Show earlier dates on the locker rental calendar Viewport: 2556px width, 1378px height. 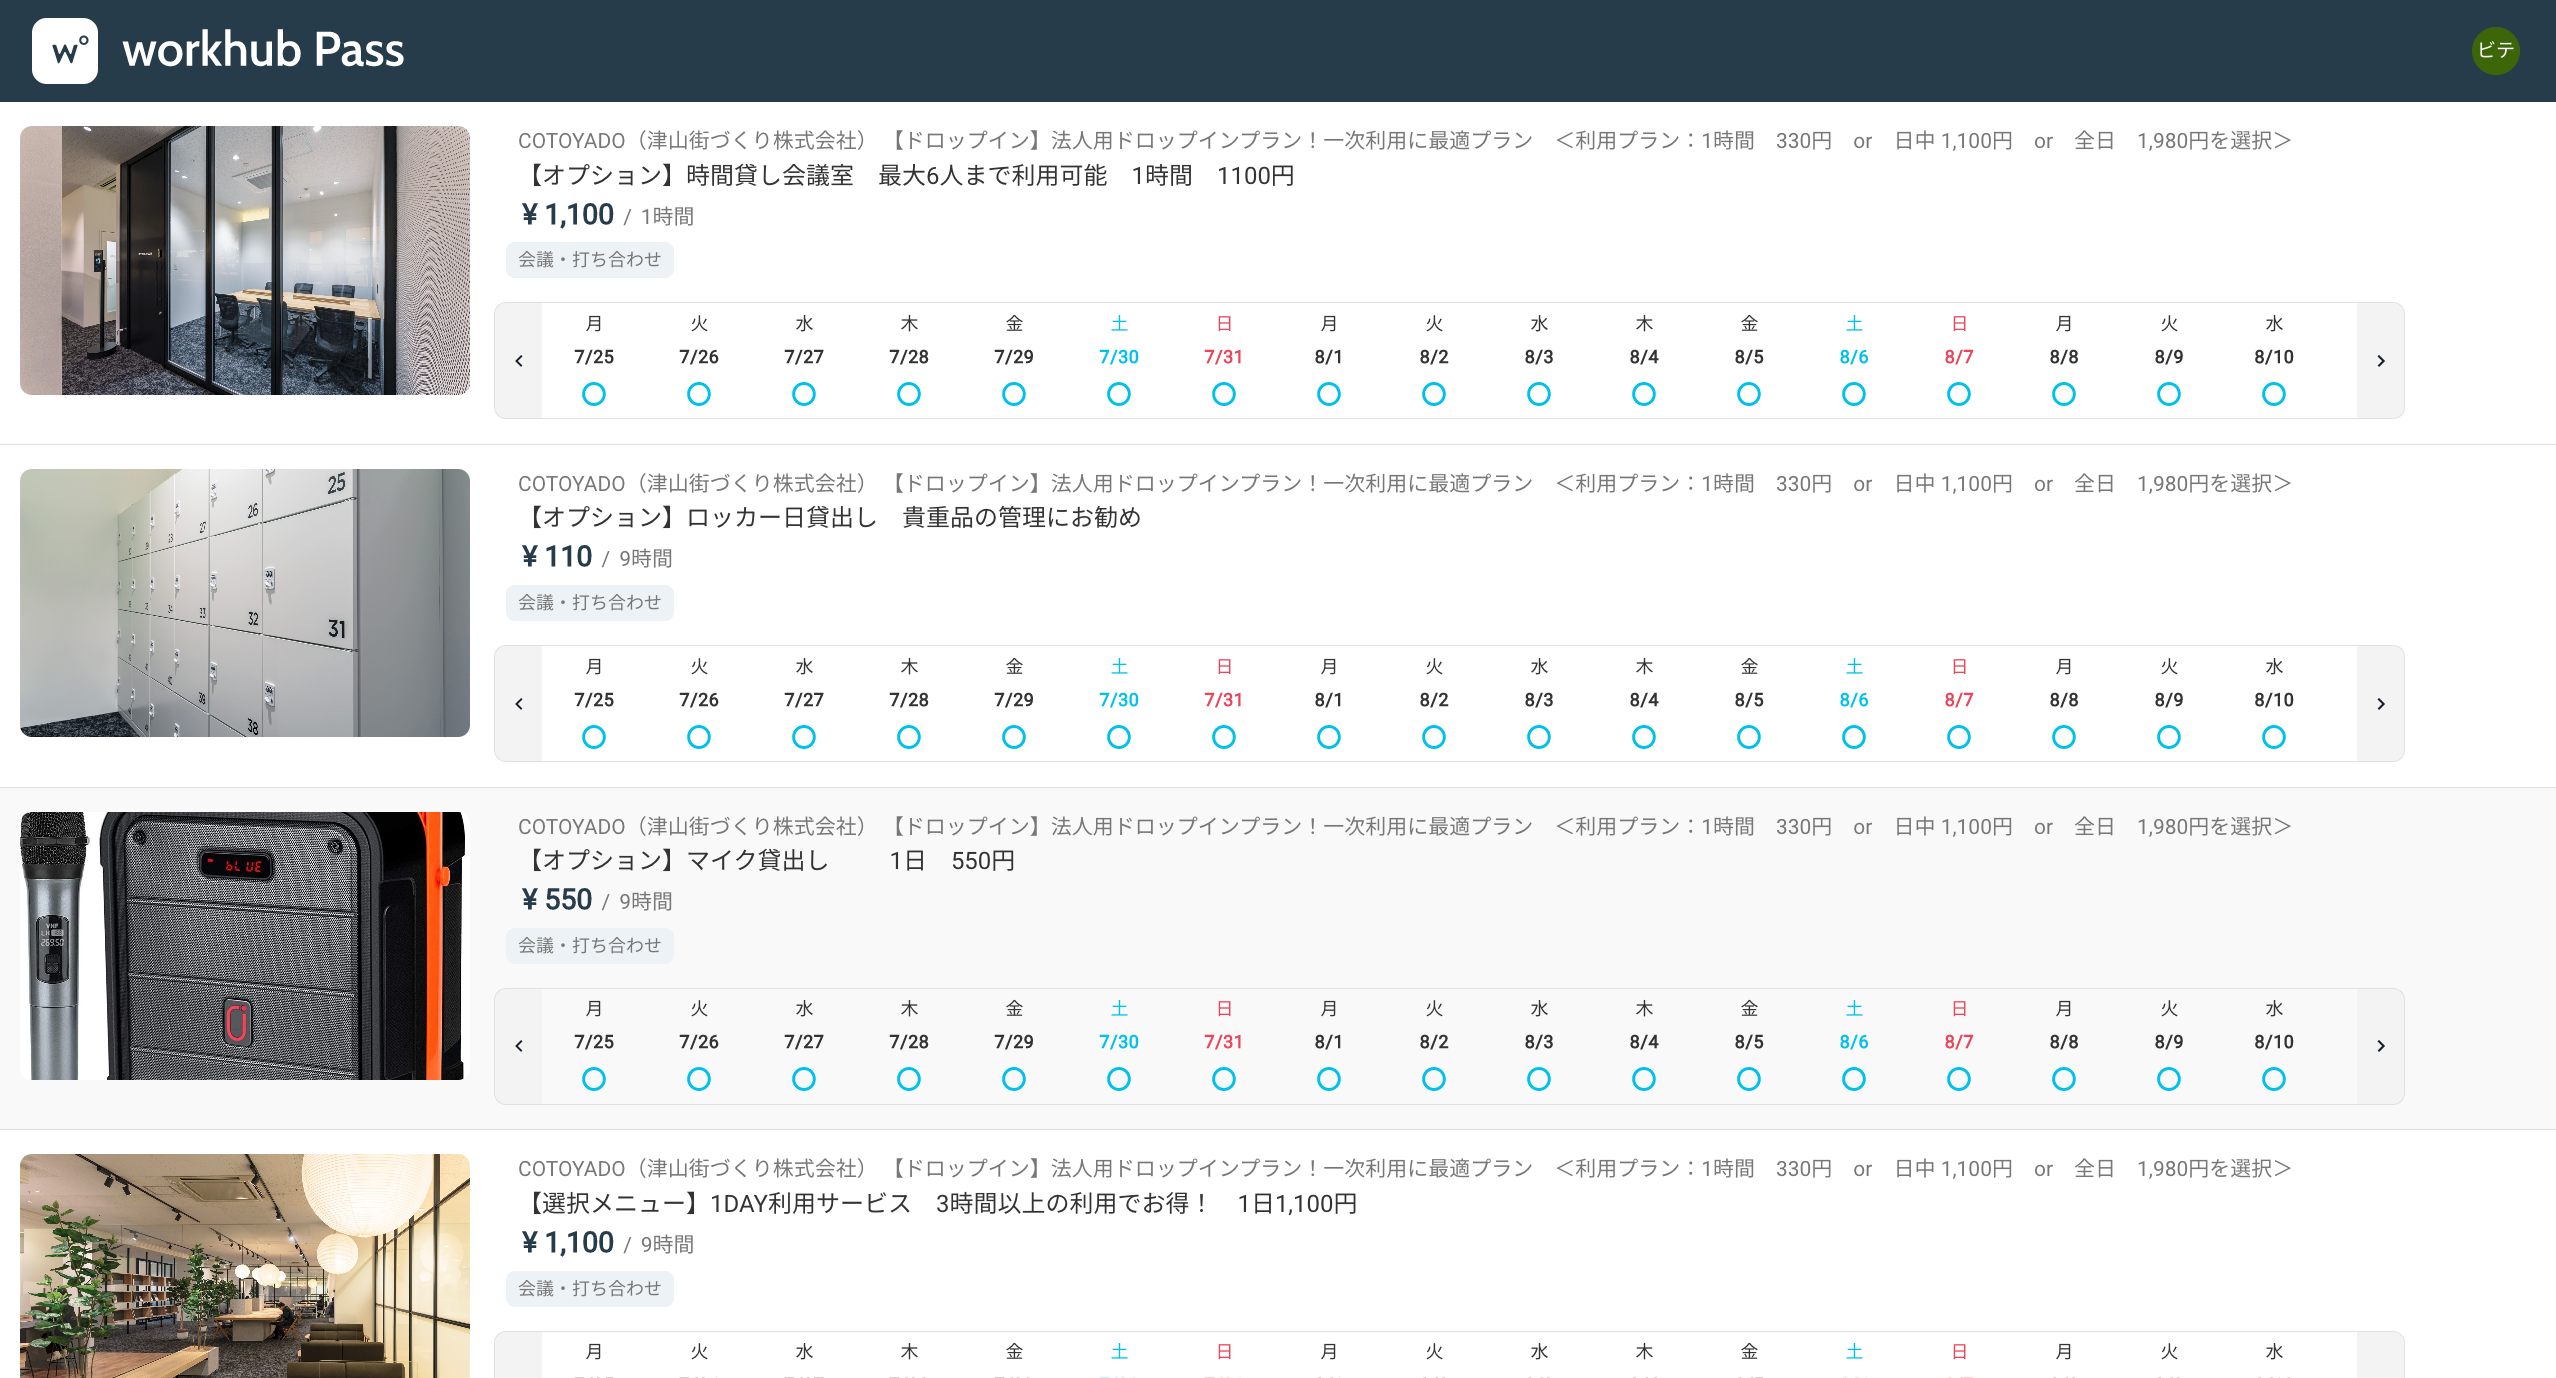point(519,703)
